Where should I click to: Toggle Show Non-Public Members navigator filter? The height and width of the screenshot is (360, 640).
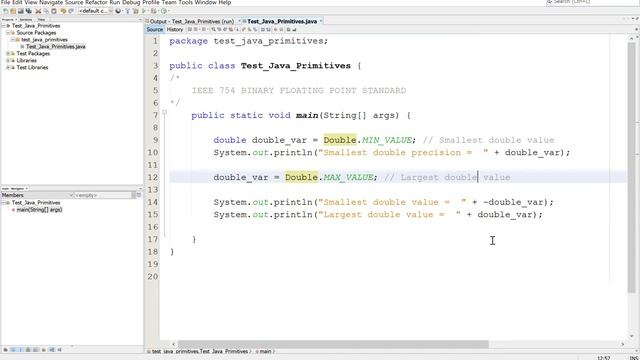[x=28, y=350]
